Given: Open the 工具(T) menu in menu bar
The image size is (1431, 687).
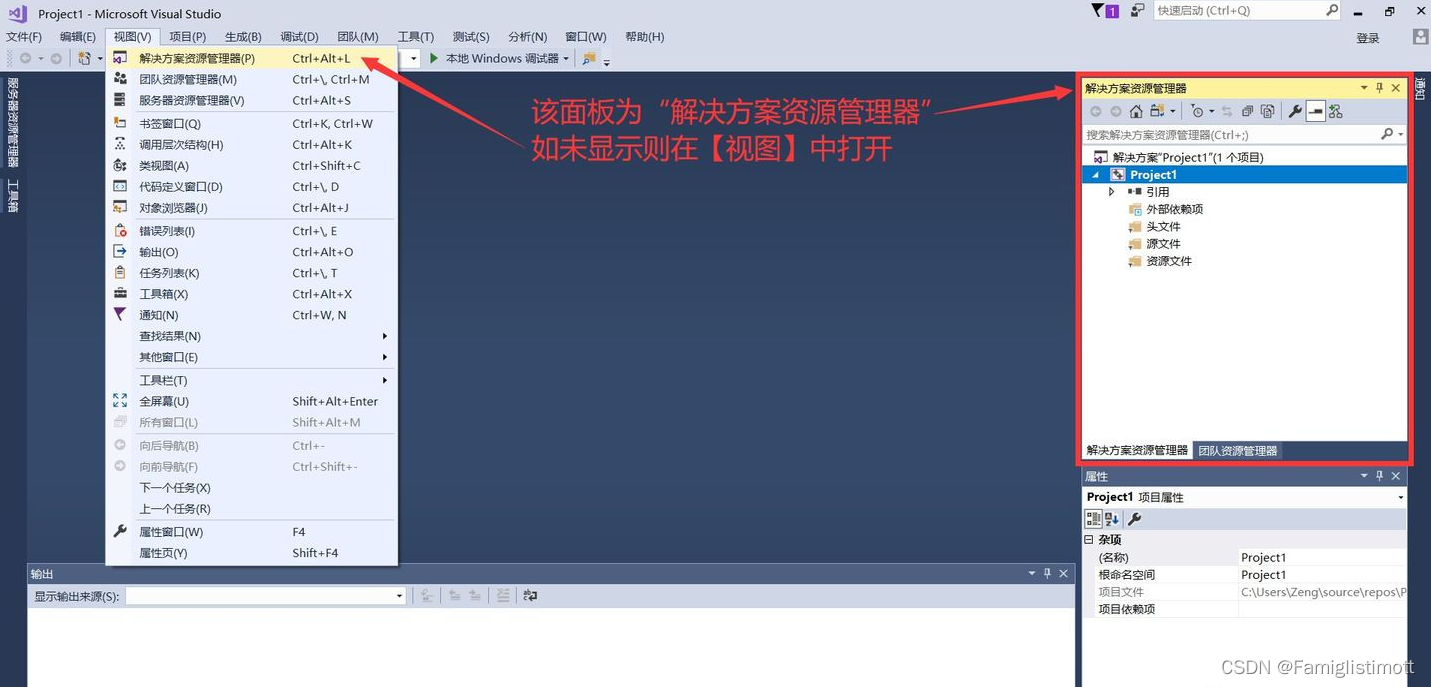Looking at the screenshot, I should 415,37.
